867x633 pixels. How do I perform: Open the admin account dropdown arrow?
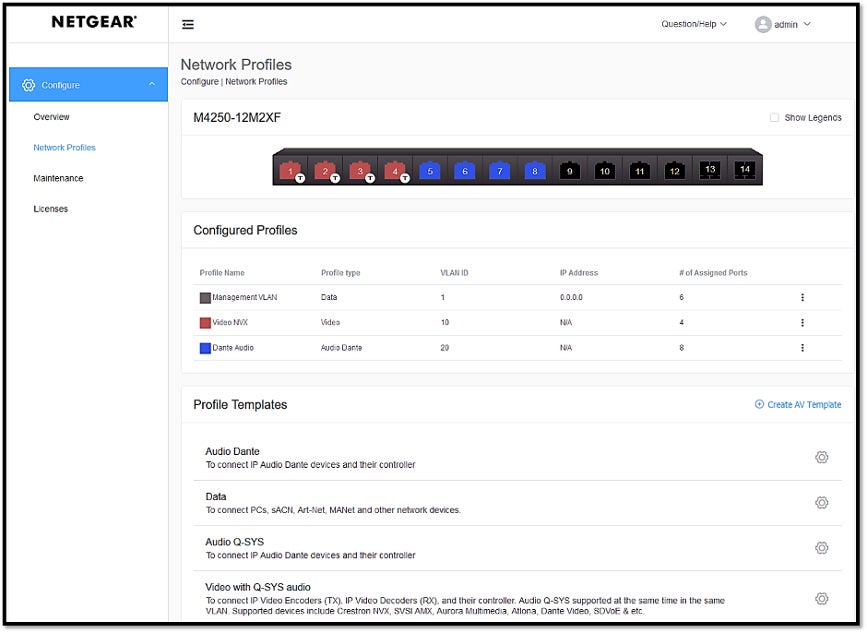click(x=807, y=24)
